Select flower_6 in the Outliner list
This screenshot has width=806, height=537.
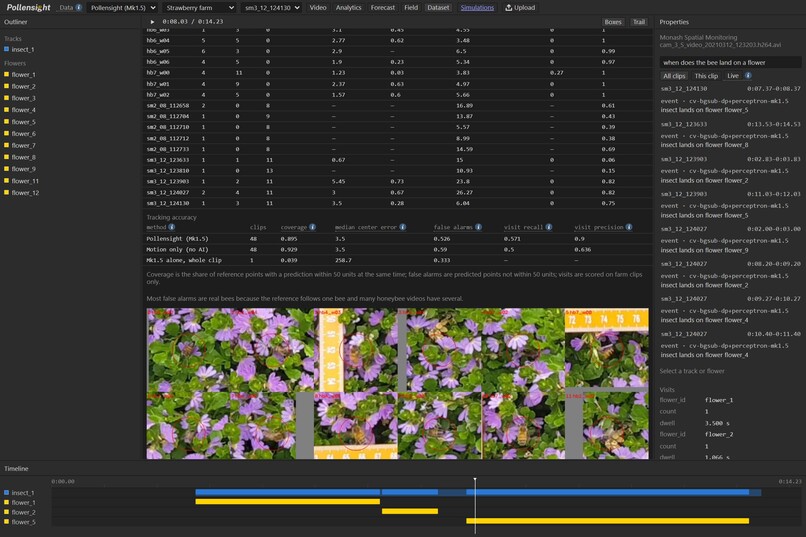tap(23, 134)
